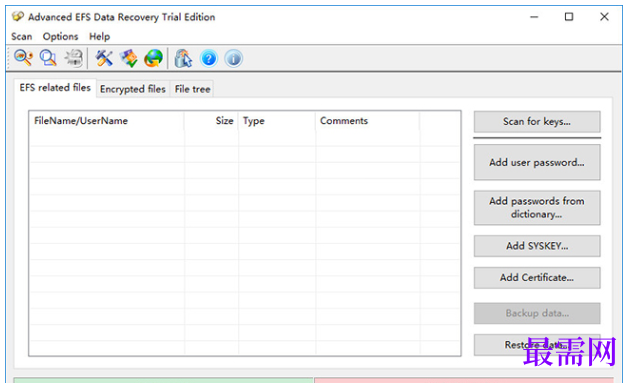Sort by Type column header

click(x=277, y=121)
